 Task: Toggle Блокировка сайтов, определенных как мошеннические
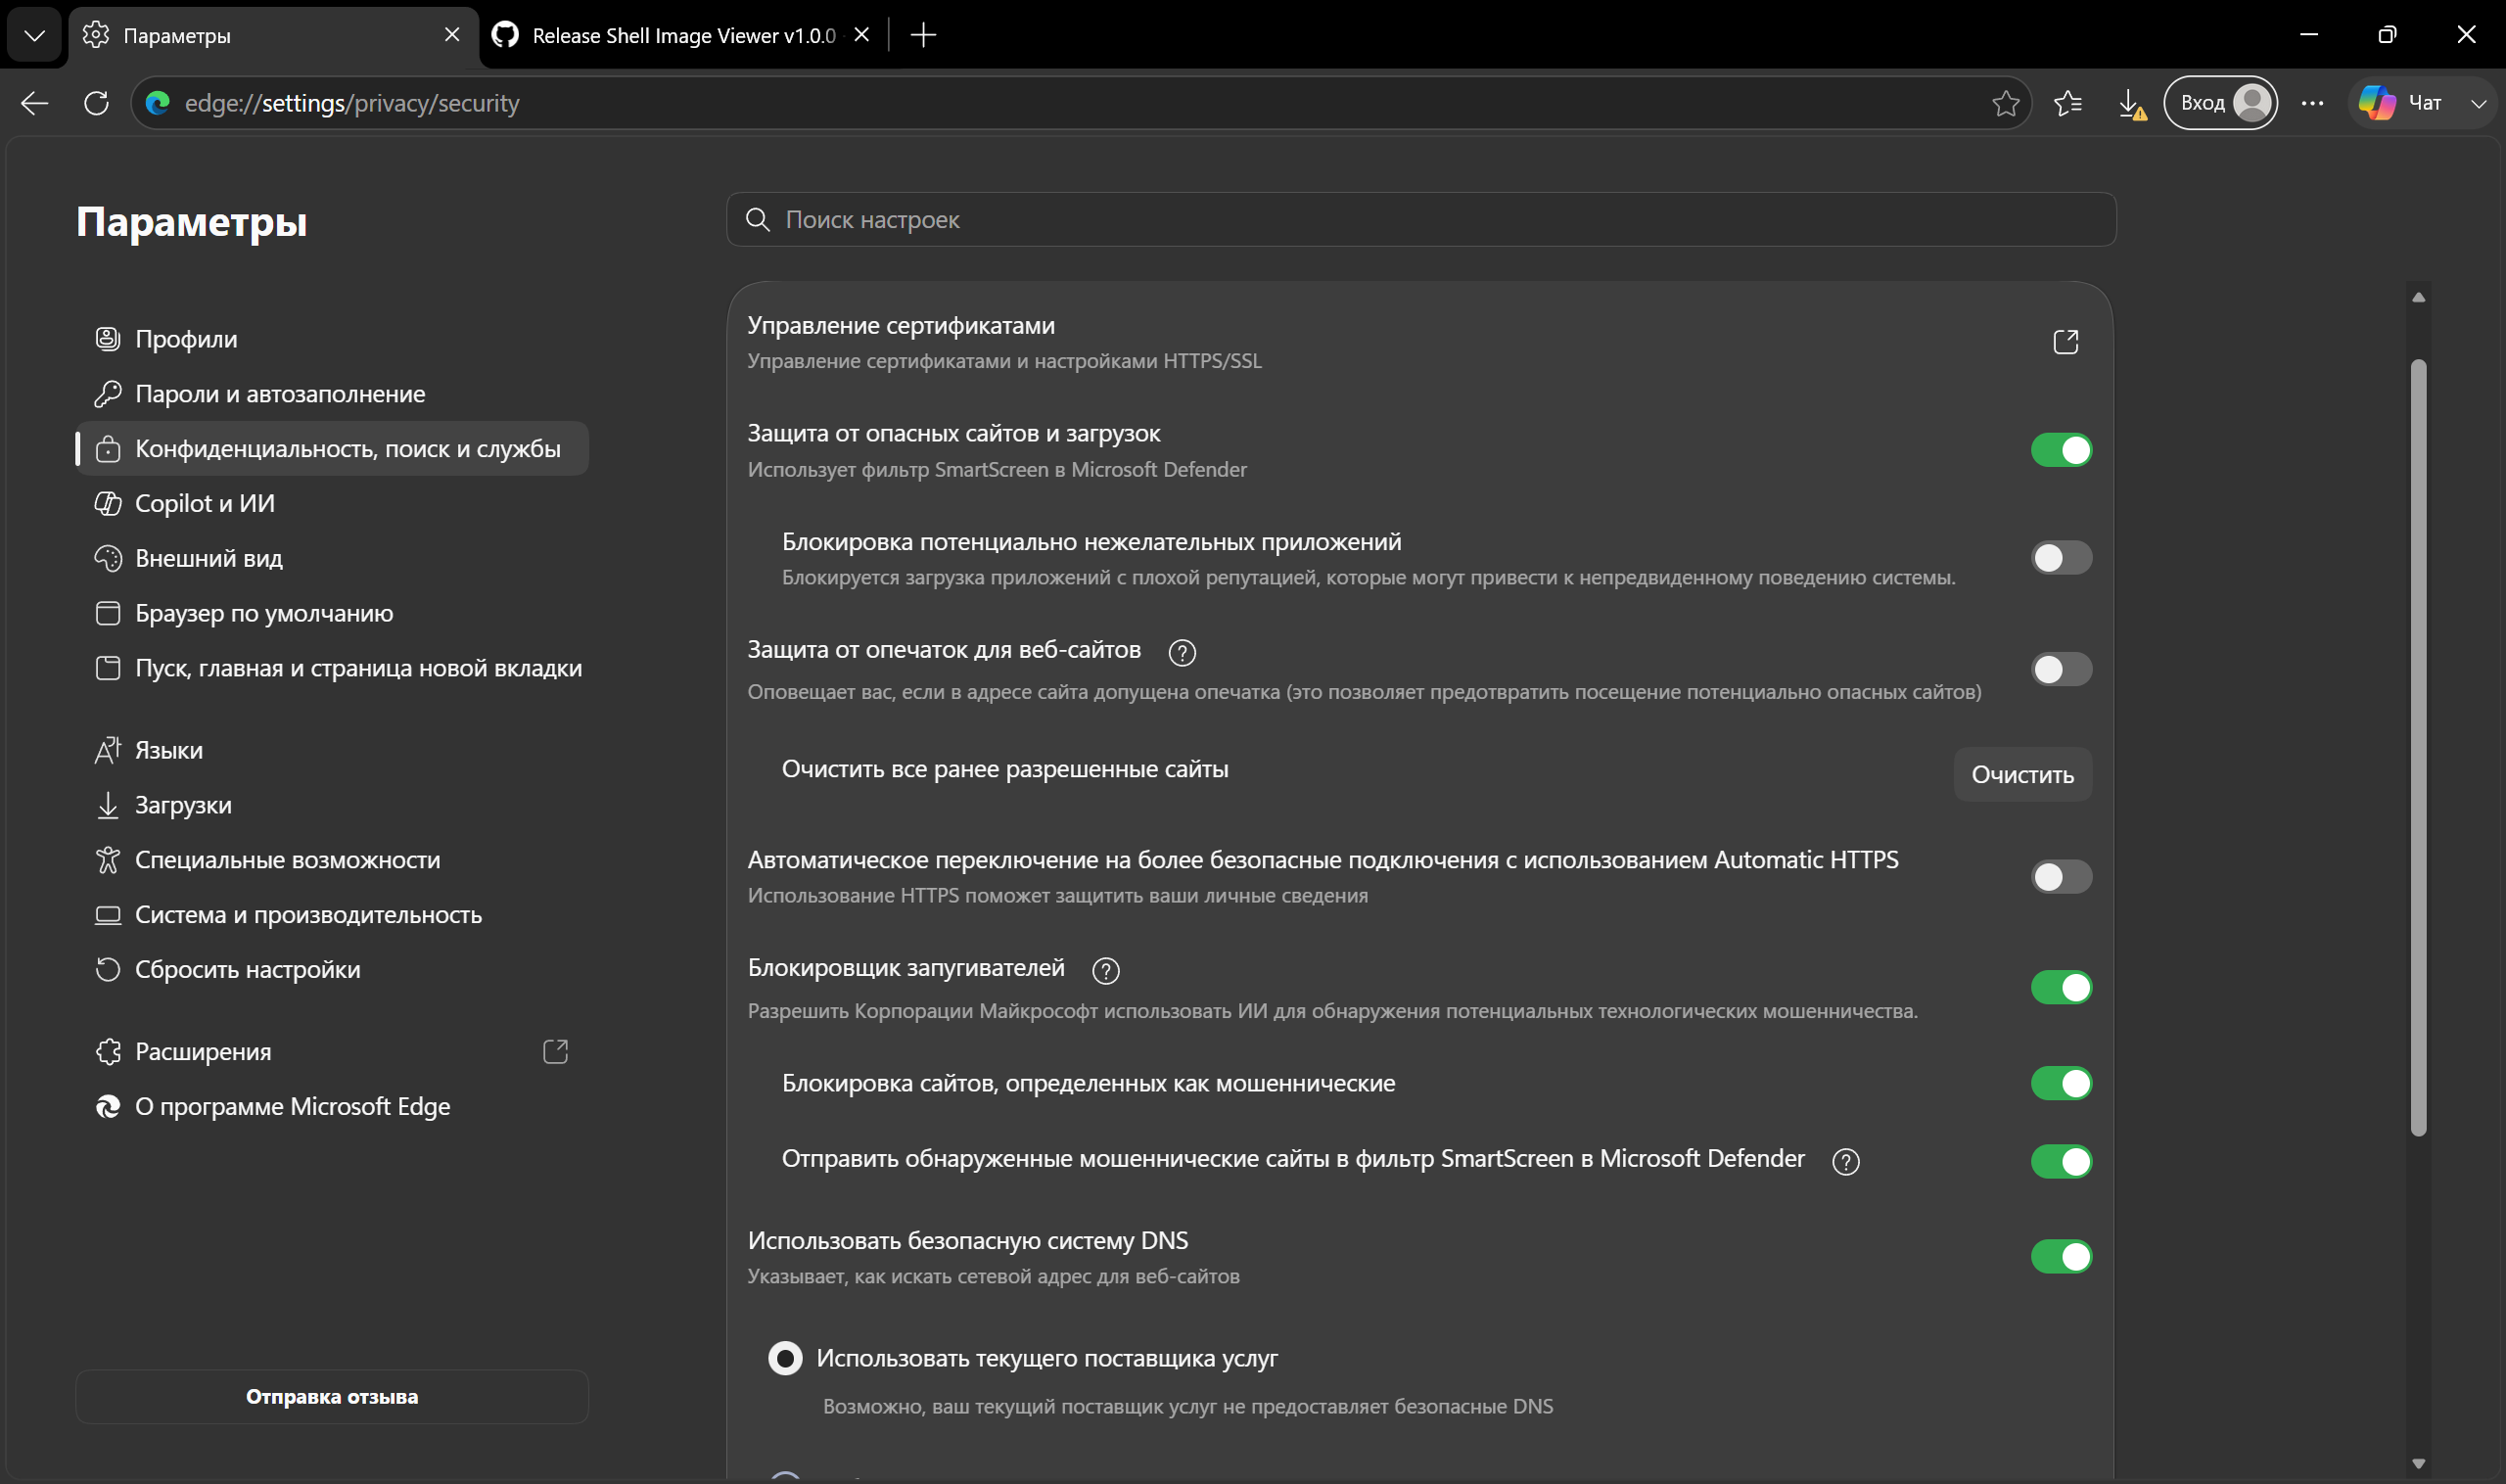coord(2061,1083)
